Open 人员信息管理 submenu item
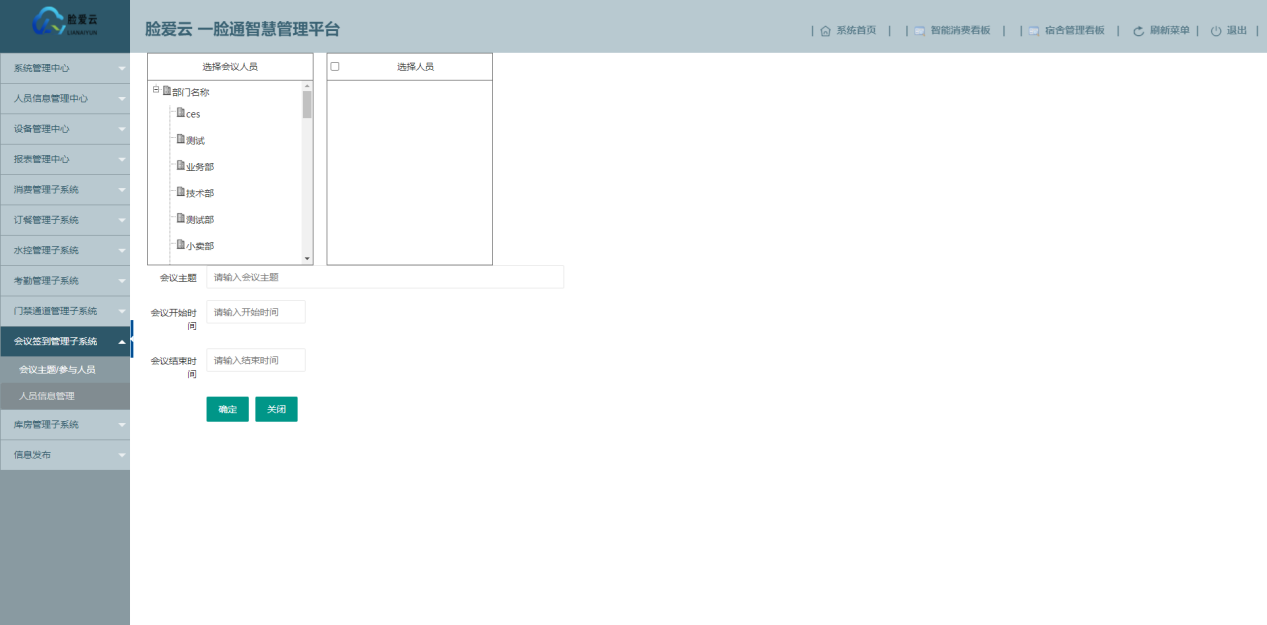The height and width of the screenshot is (625, 1267). [x=65, y=396]
